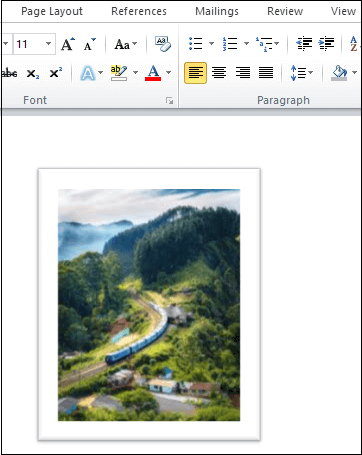Open the bullets list dropdown arrow
362x455 pixels.
coord(211,44)
